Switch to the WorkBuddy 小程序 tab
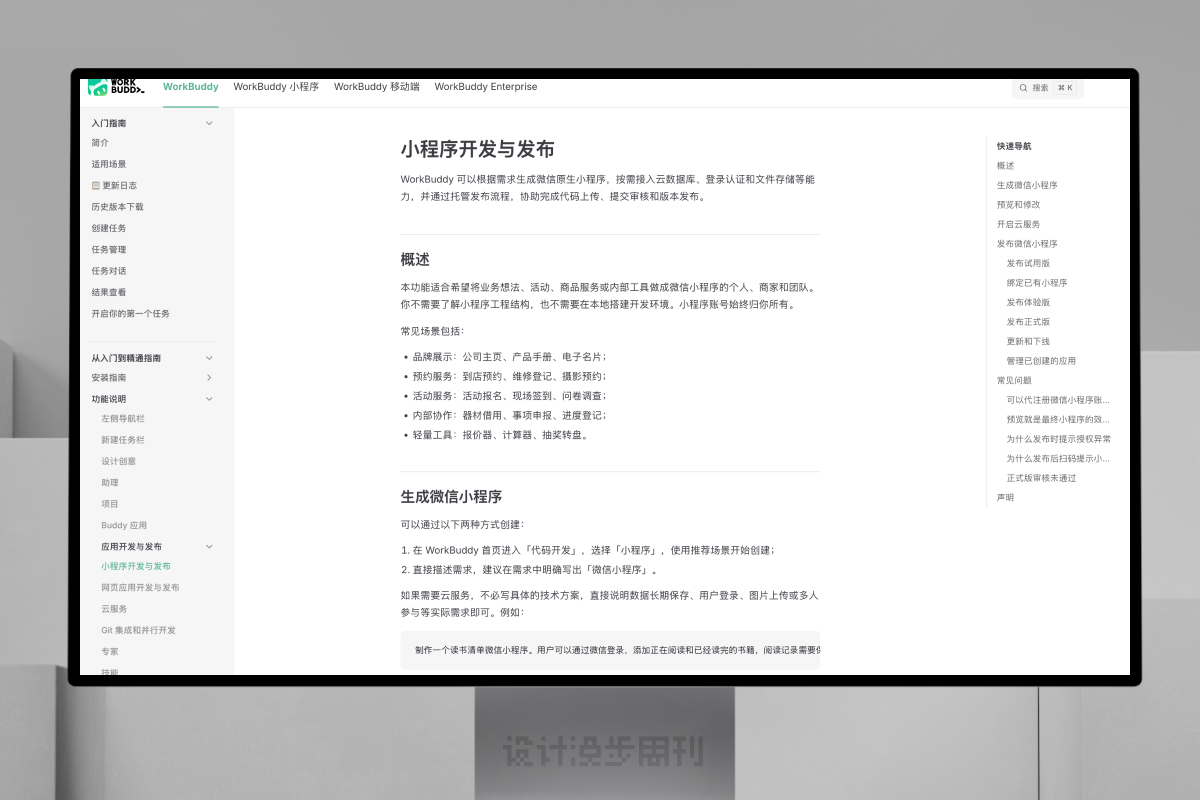This screenshot has width=1200, height=800. (x=276, y=87)
